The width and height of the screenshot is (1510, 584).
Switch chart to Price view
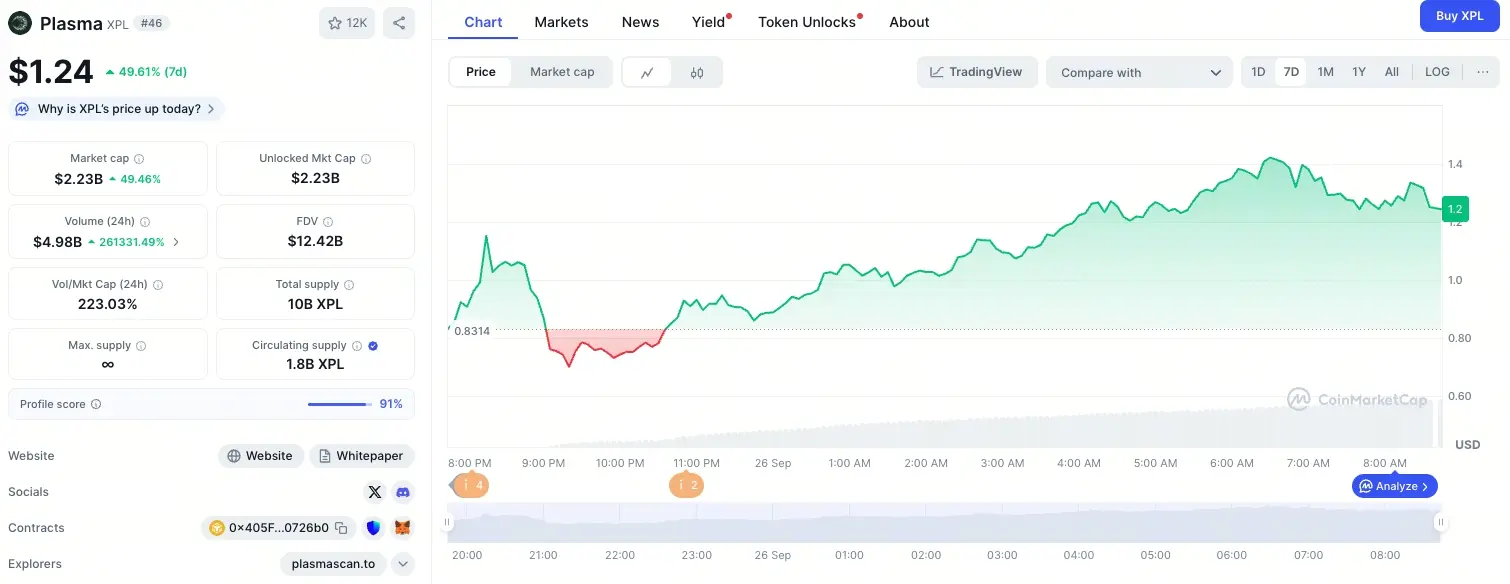[481, 72]
